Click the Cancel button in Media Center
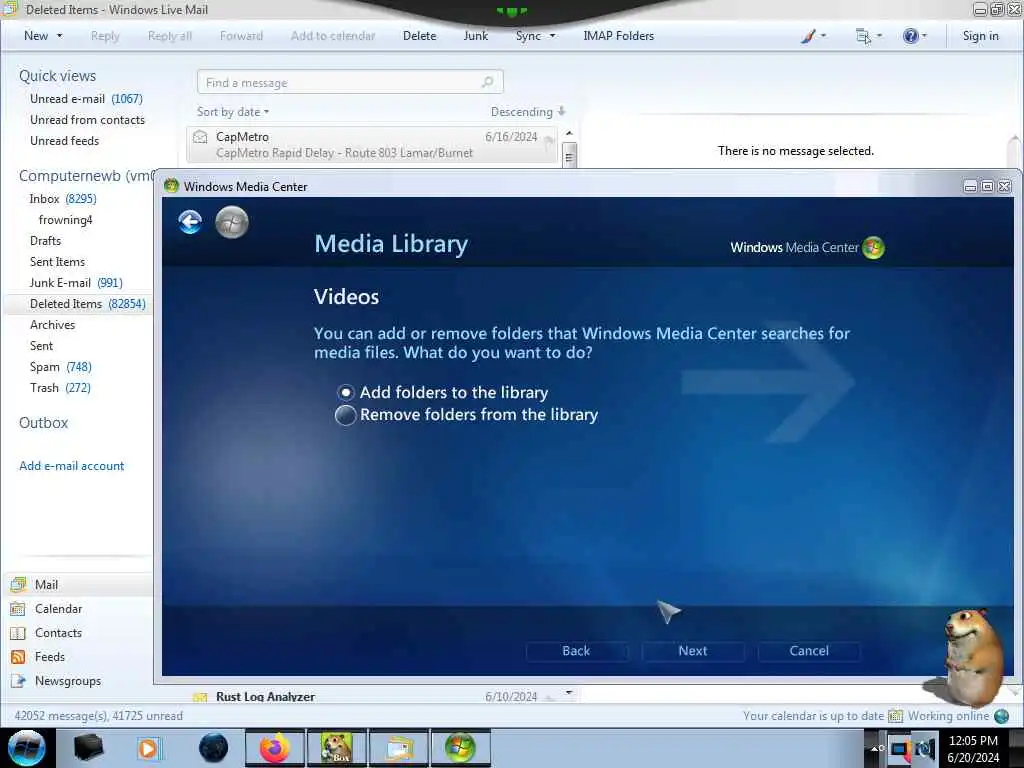This screenshot has height=768, width=1024. (809, 651)
